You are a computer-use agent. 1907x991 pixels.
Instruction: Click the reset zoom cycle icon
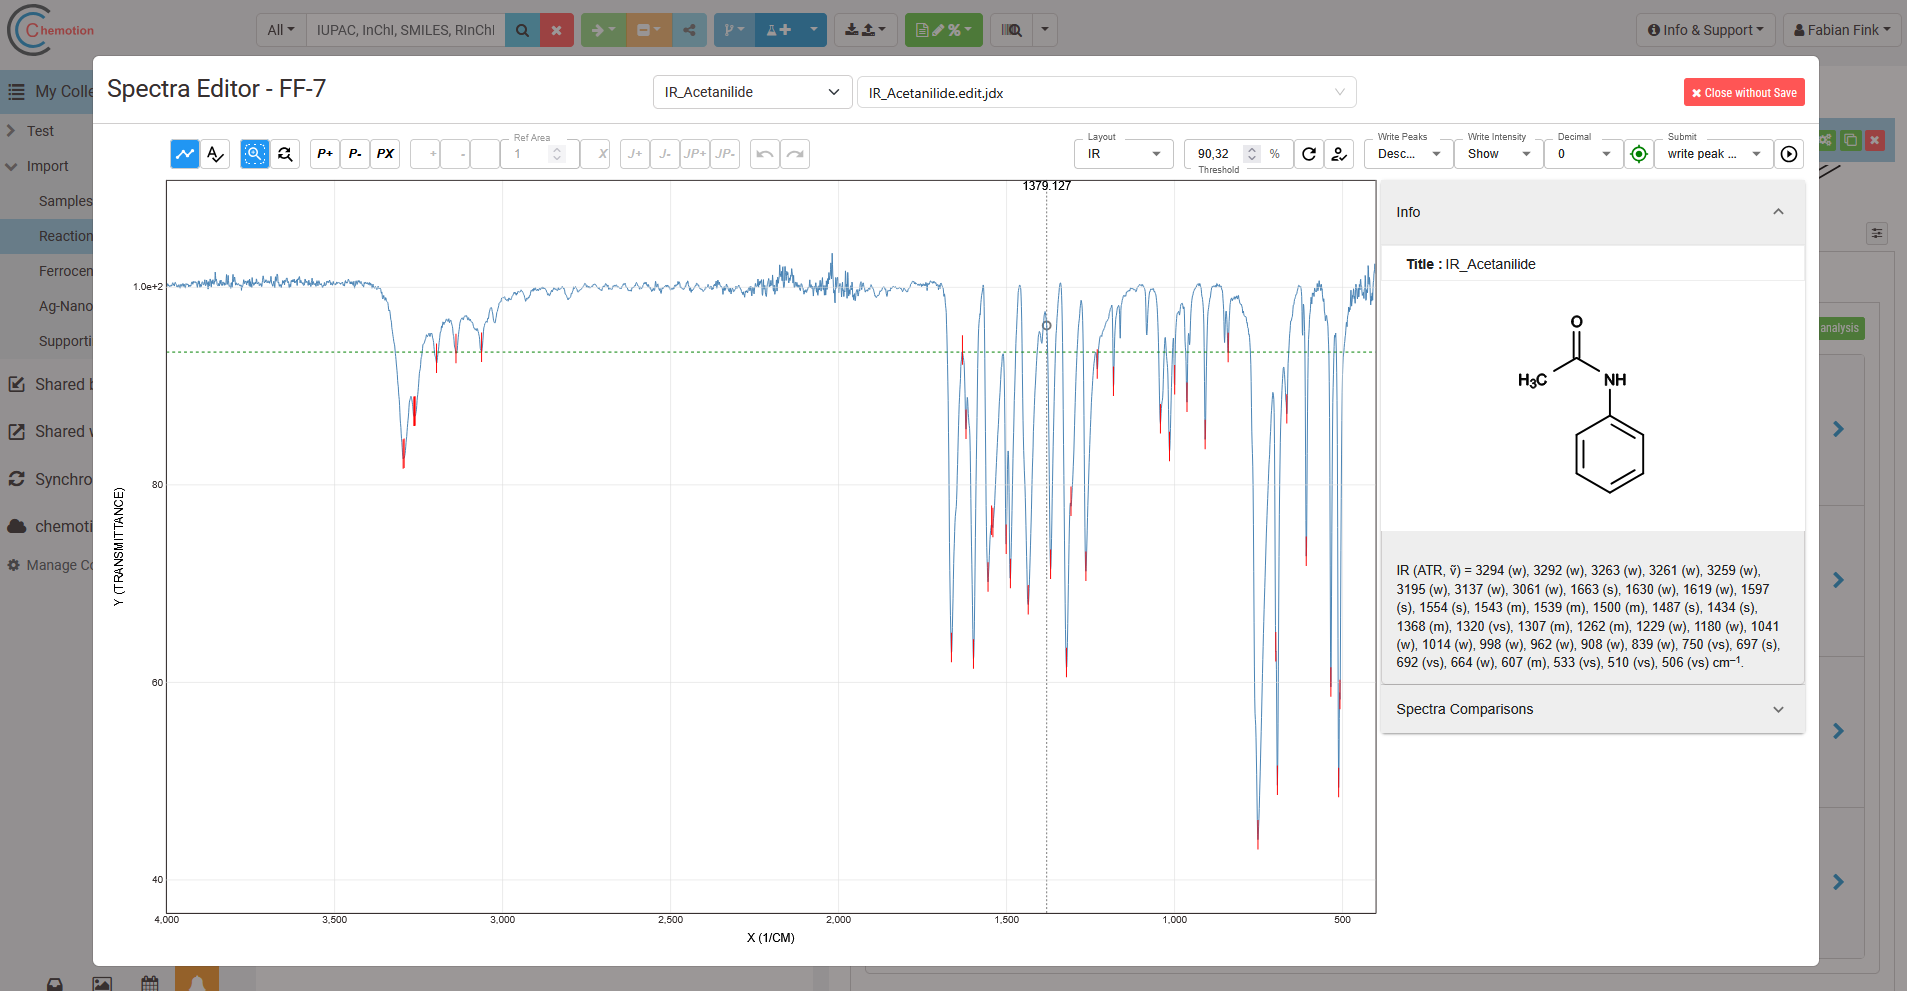click(285, 154)
